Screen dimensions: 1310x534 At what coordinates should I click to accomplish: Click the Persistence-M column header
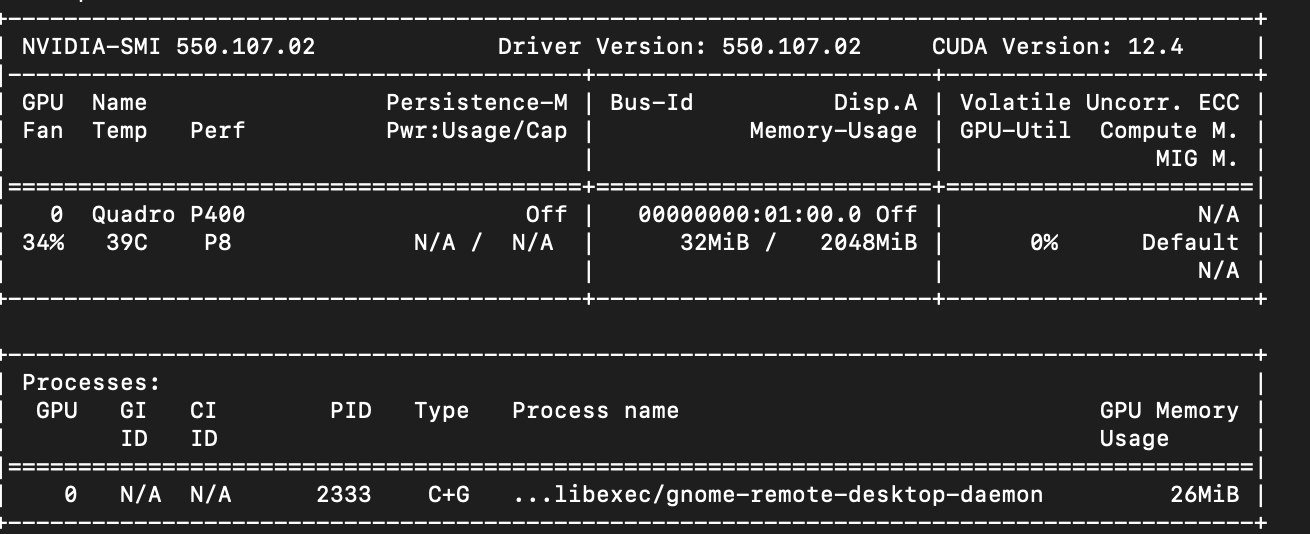pos(476,103)
